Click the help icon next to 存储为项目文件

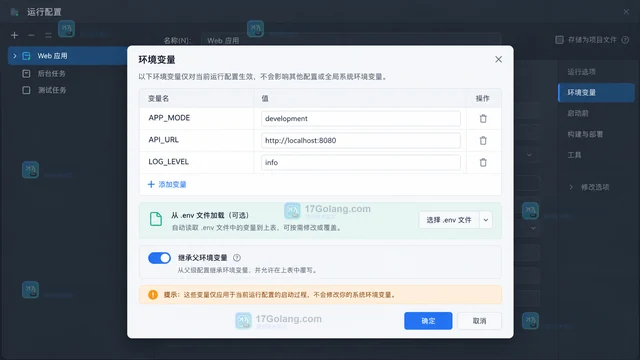click(x=625, y=40)
